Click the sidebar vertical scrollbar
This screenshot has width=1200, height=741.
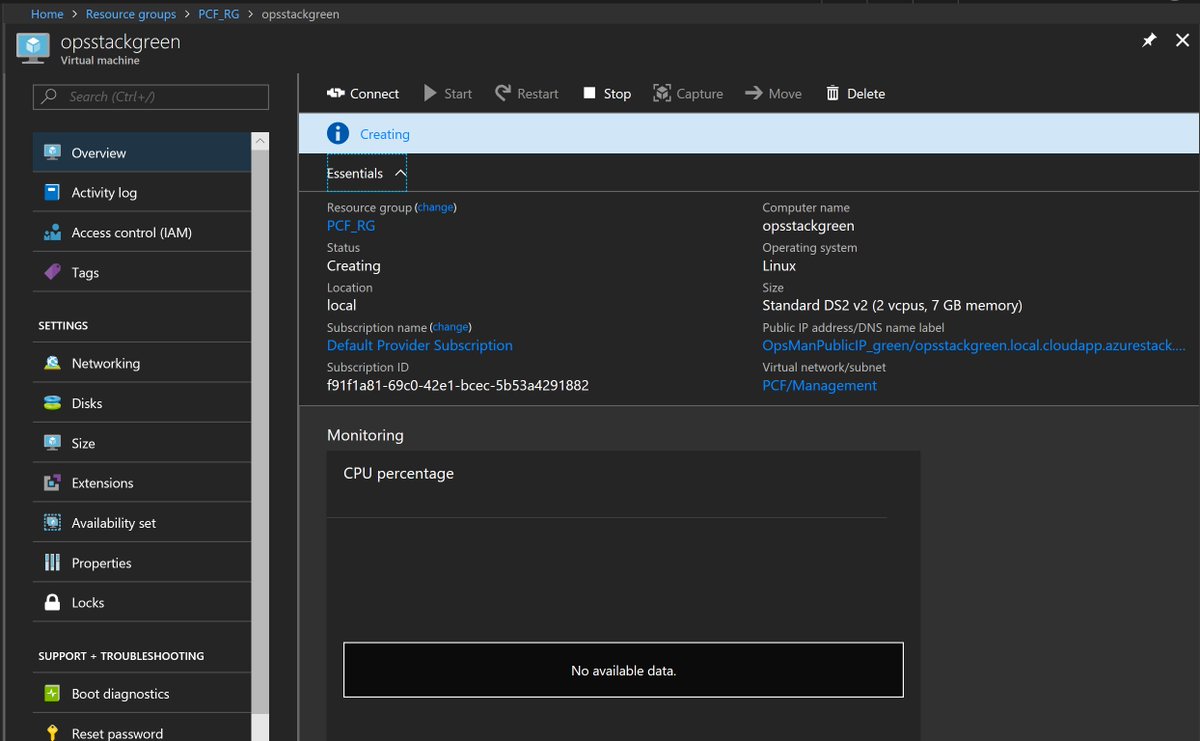click(x=260, y=430)
